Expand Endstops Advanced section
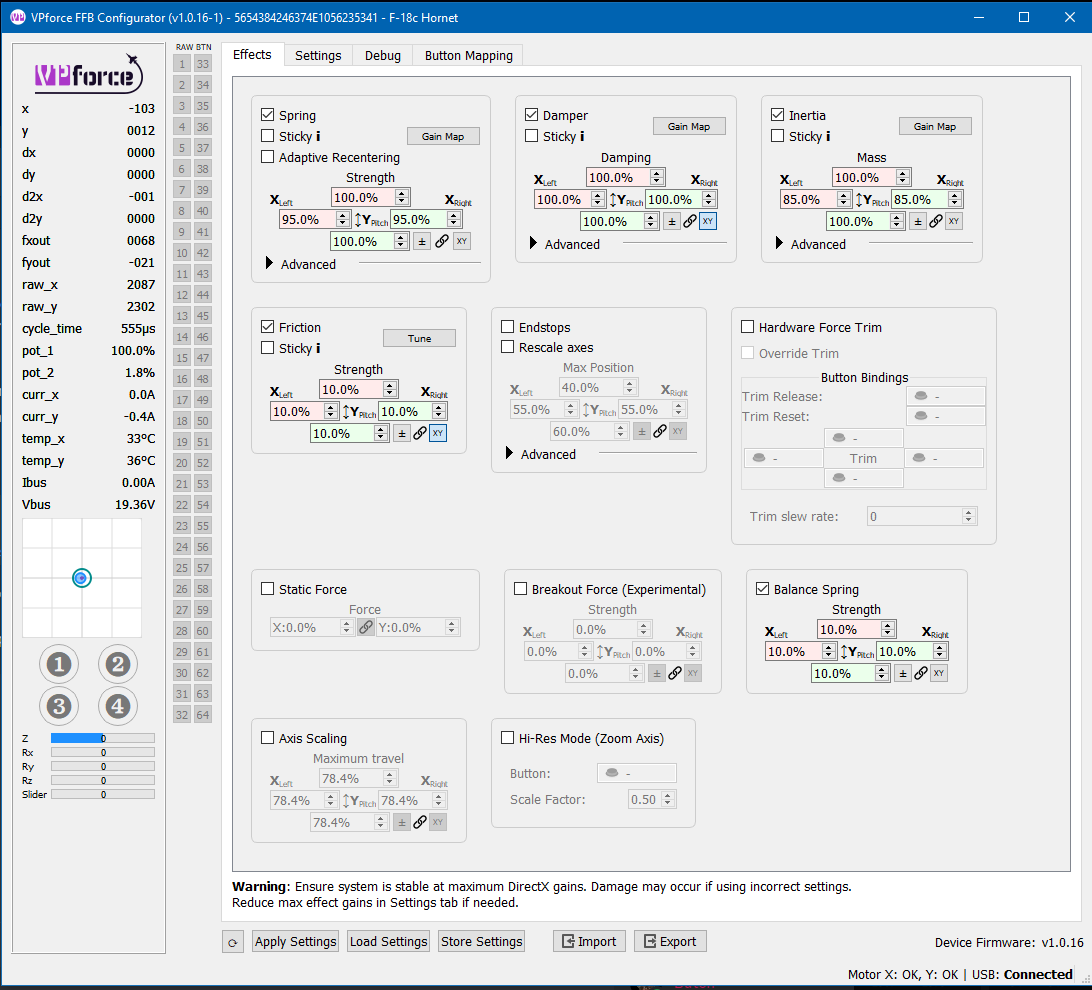1092x990 pixels. click(510, 453)
